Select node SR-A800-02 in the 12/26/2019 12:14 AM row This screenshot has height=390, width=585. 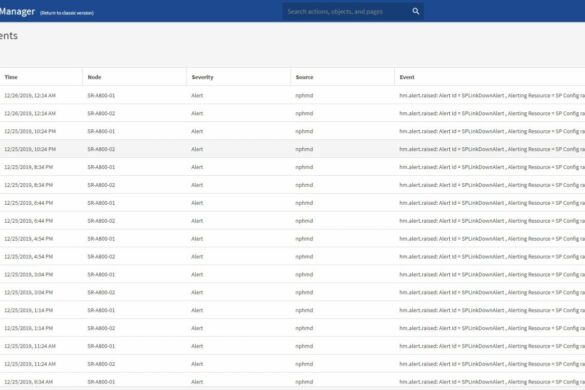pyautogui.click(x=101, y=113)
